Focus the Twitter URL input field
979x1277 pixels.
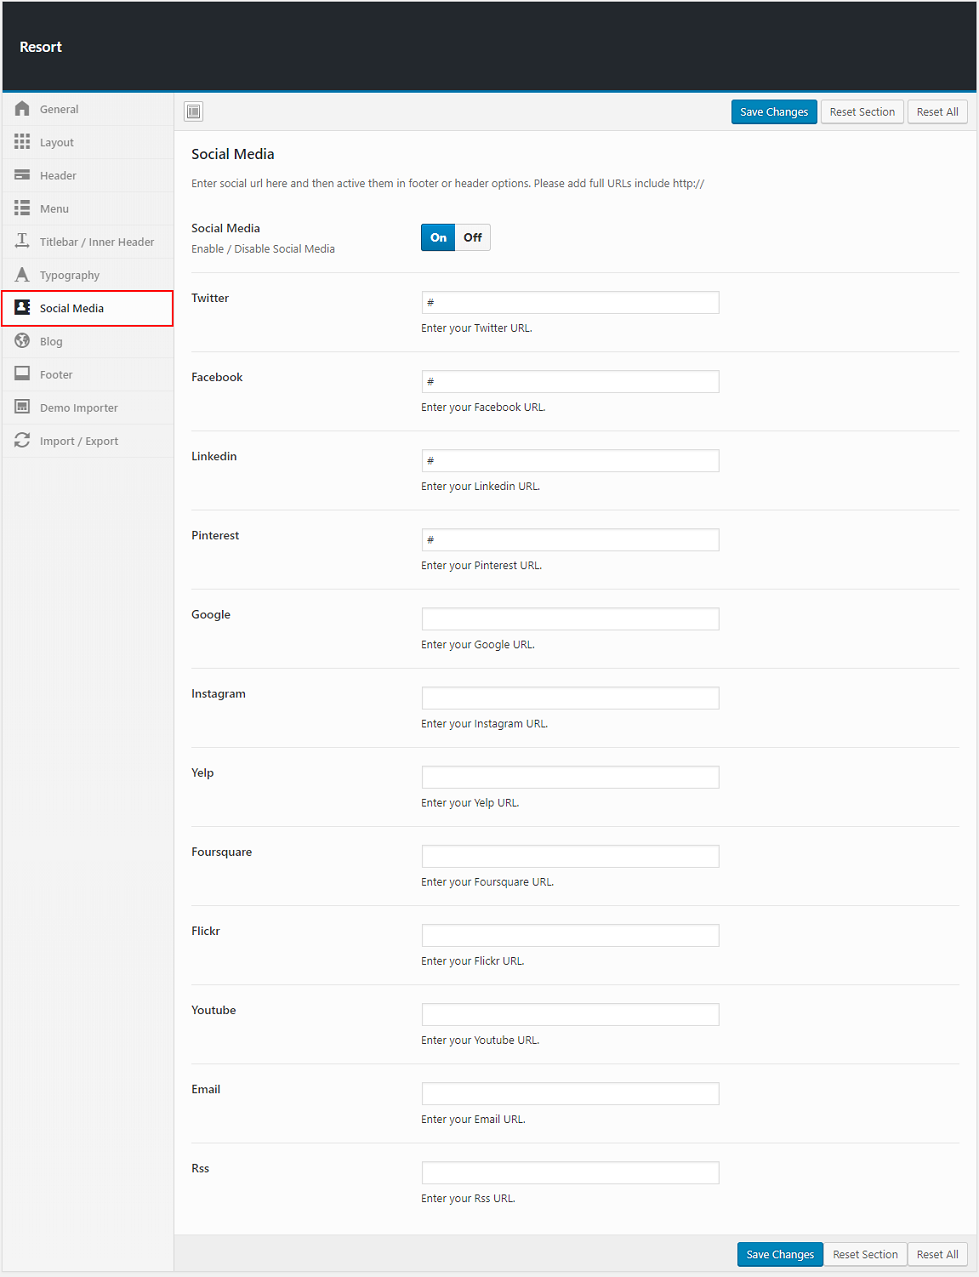coord(570,303)
